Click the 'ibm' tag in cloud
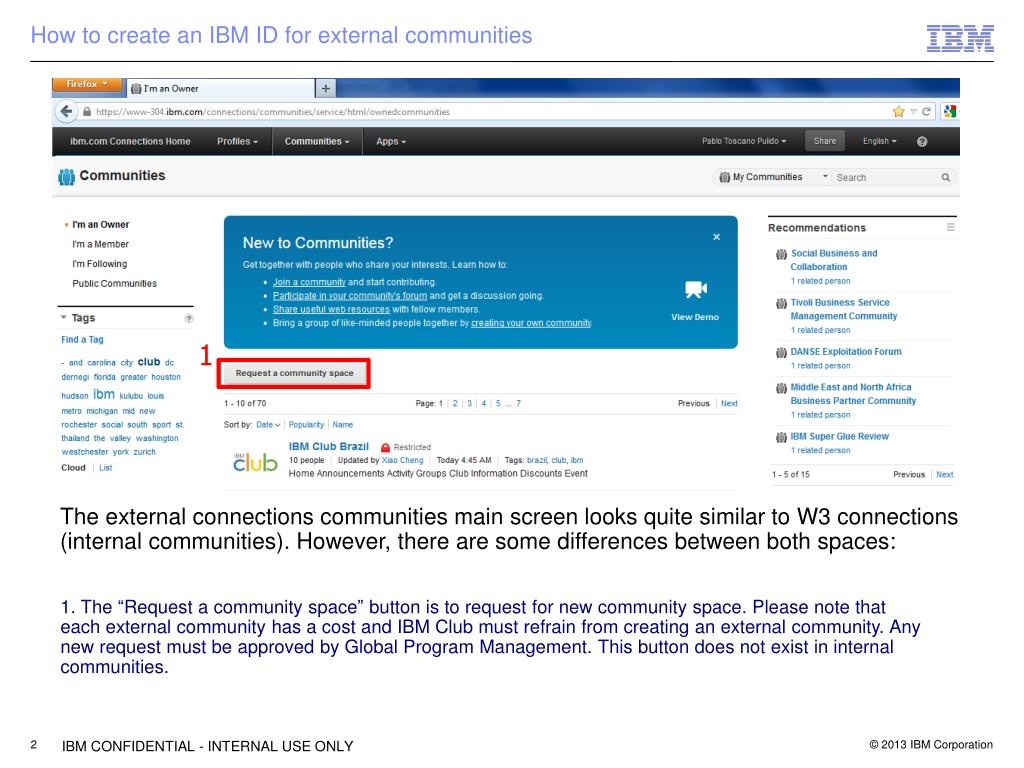Viewport: 1024px width, 768px height. pos(104,394)
